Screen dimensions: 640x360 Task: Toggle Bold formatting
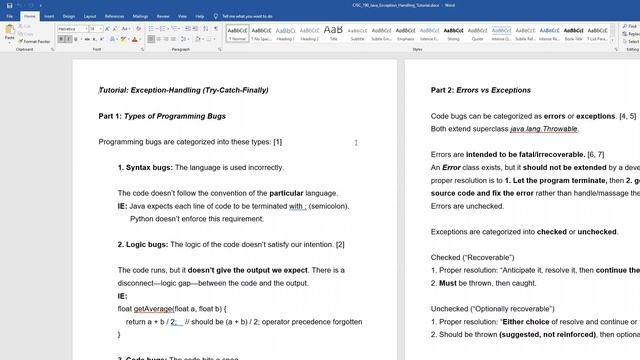click(x=61, y=39)
